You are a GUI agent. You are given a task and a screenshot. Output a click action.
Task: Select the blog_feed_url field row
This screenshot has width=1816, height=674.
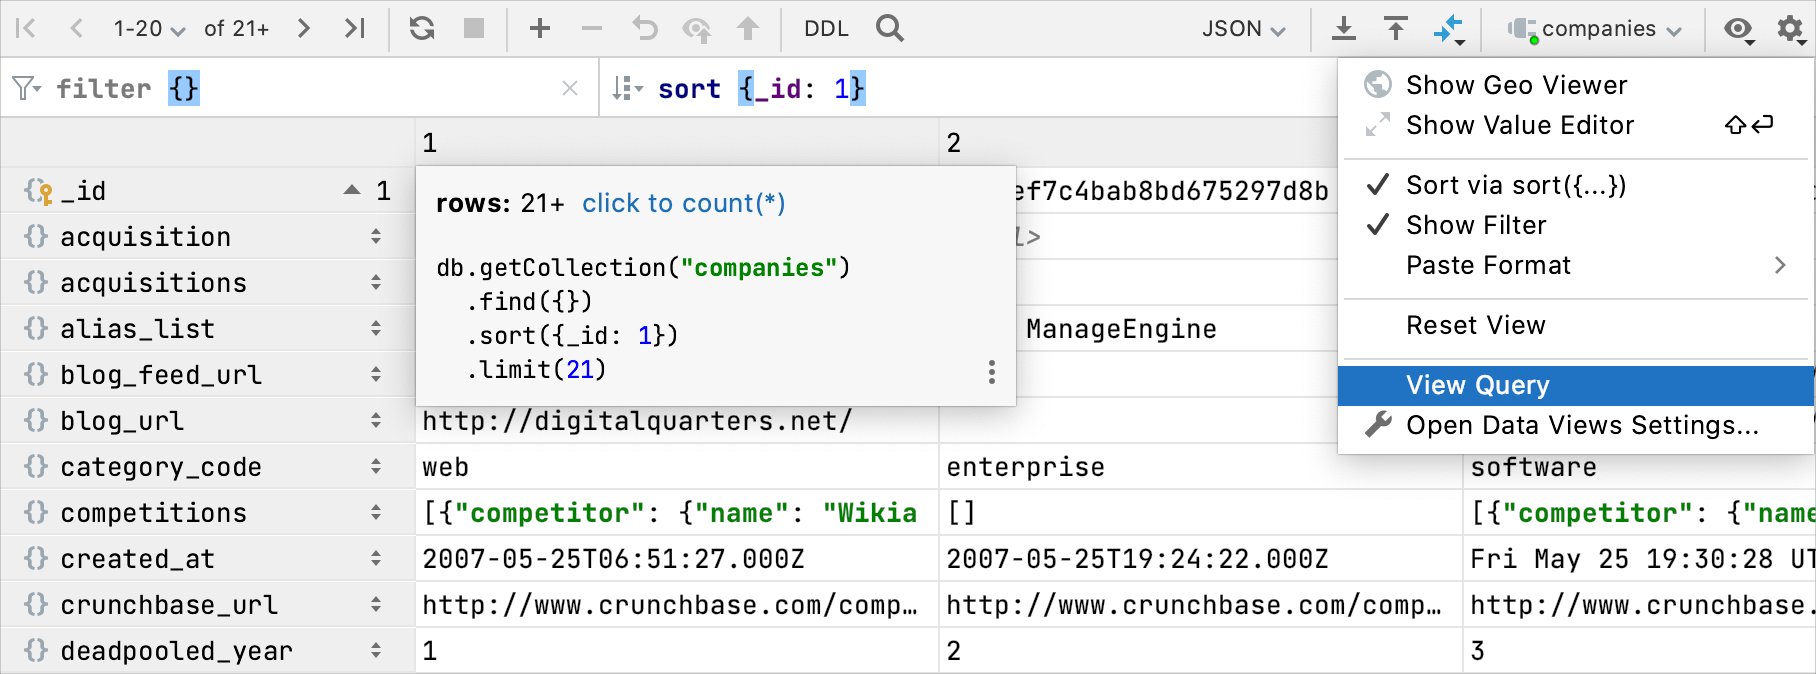point(207,375)
